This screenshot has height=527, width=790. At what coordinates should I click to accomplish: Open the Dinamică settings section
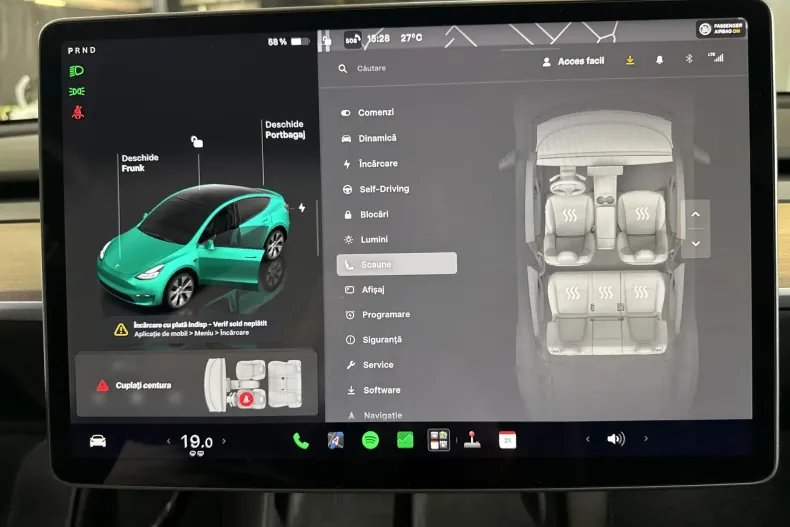tap(369, 138)
